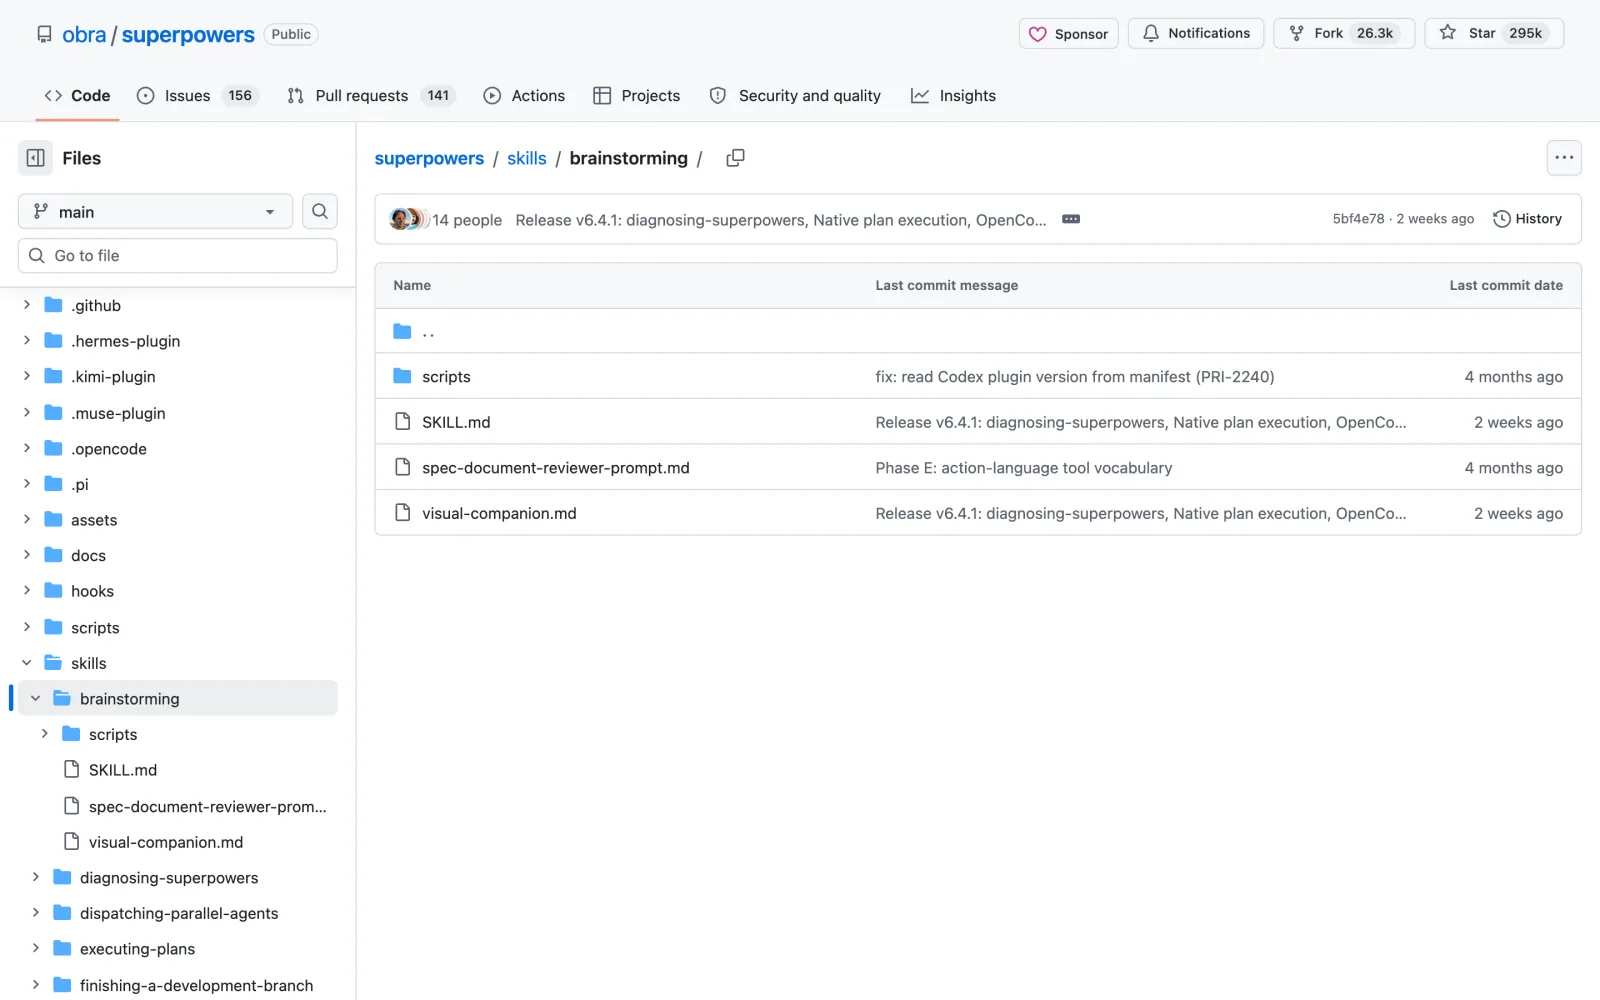Show full commit message via ellipsis icon
The image size is (1600, 1000).
tap(1071, 219)
